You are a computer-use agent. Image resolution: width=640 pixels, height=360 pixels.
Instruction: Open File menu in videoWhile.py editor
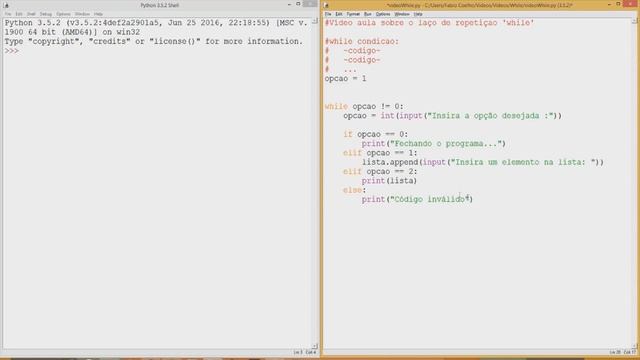328,14
